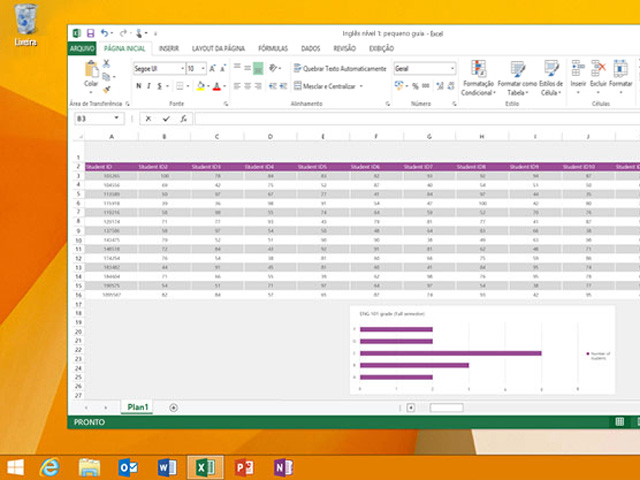
Task: Click the Formatação Condicional icon
Action: point(478,69)
